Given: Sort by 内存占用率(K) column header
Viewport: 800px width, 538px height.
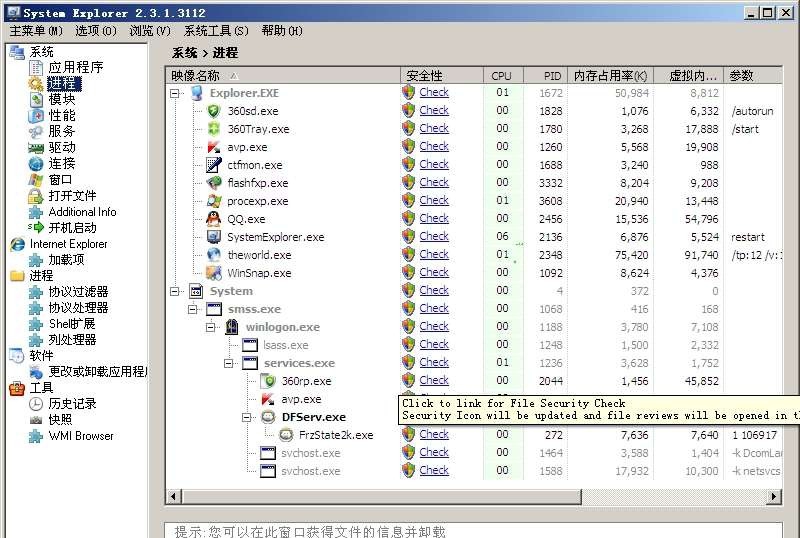Looking at the screenshot, I should [x=610, y=76].
